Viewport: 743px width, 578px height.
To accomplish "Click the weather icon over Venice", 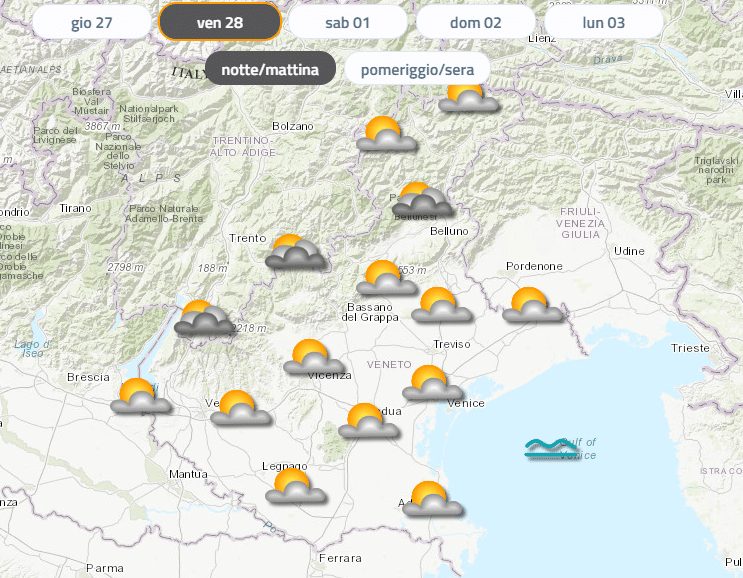I will [x=432, y=384].
